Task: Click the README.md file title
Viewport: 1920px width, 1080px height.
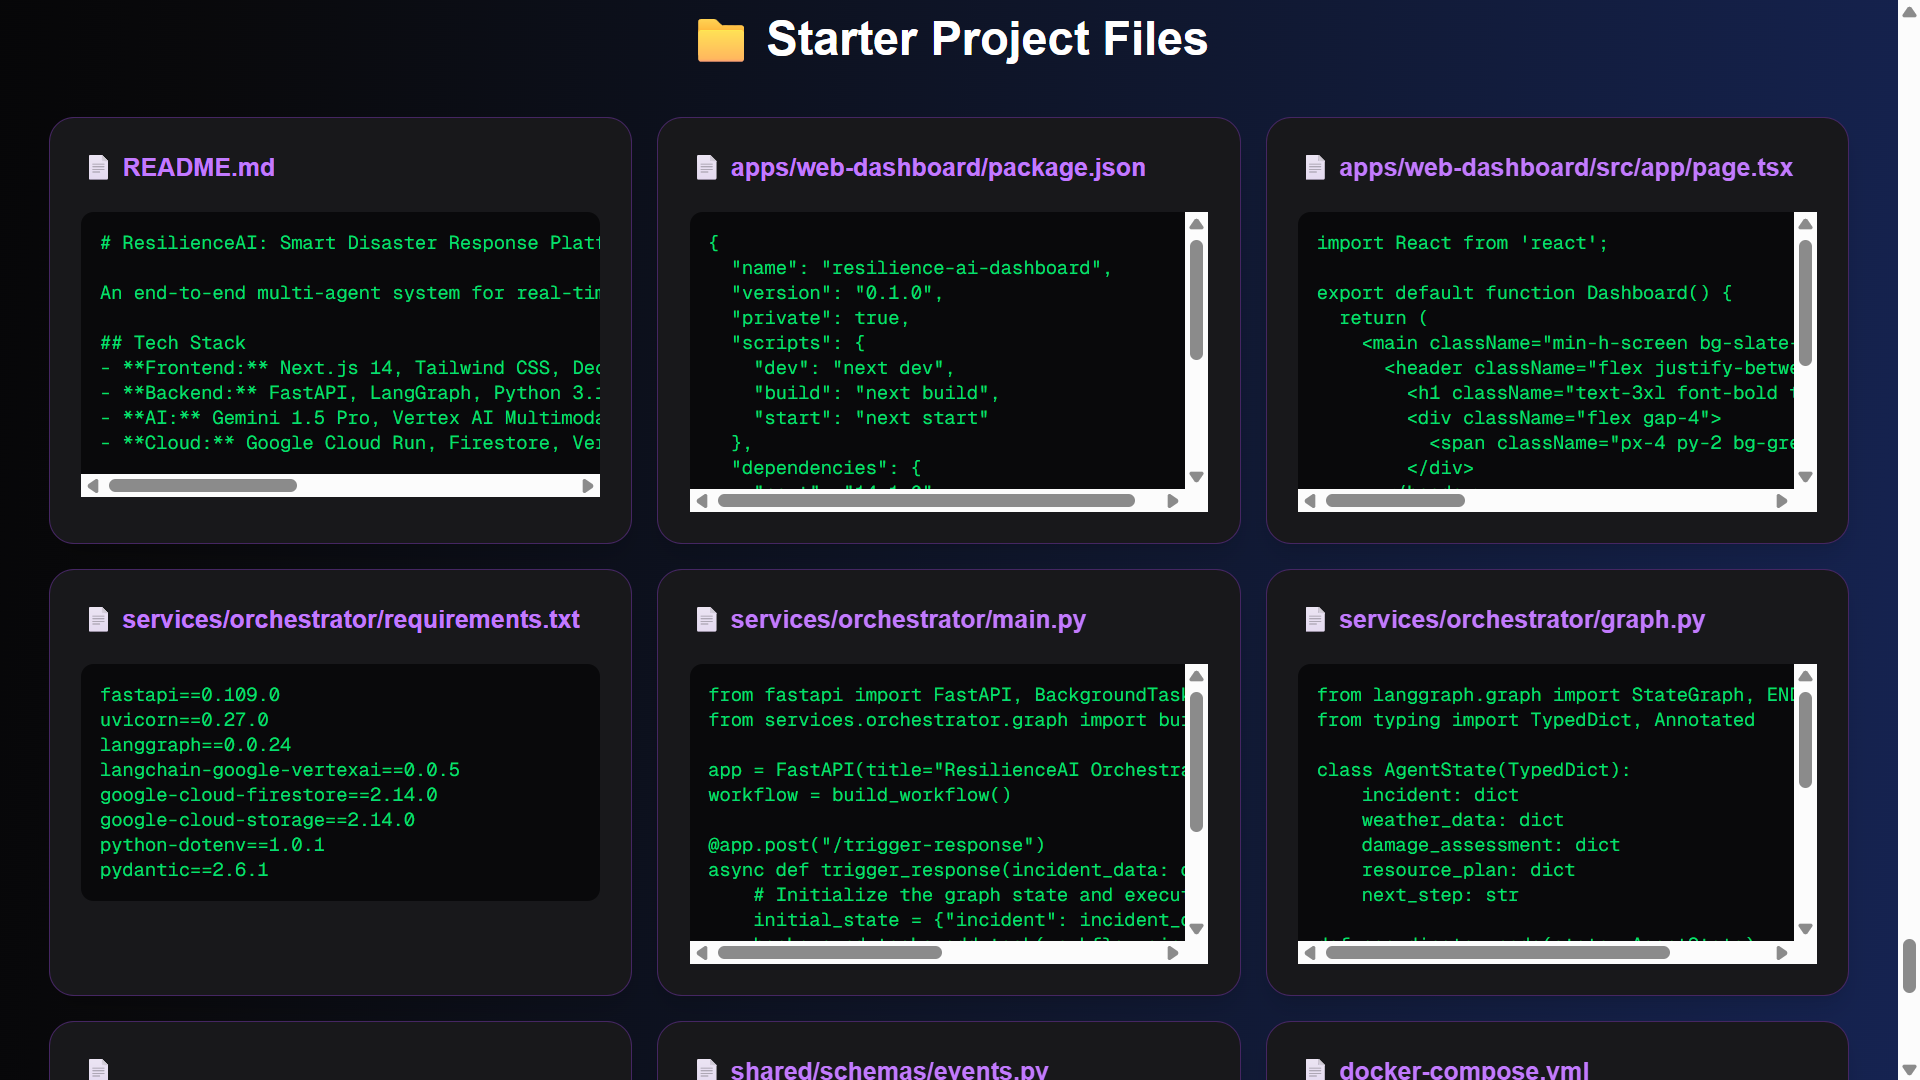Action: (198, 167)
